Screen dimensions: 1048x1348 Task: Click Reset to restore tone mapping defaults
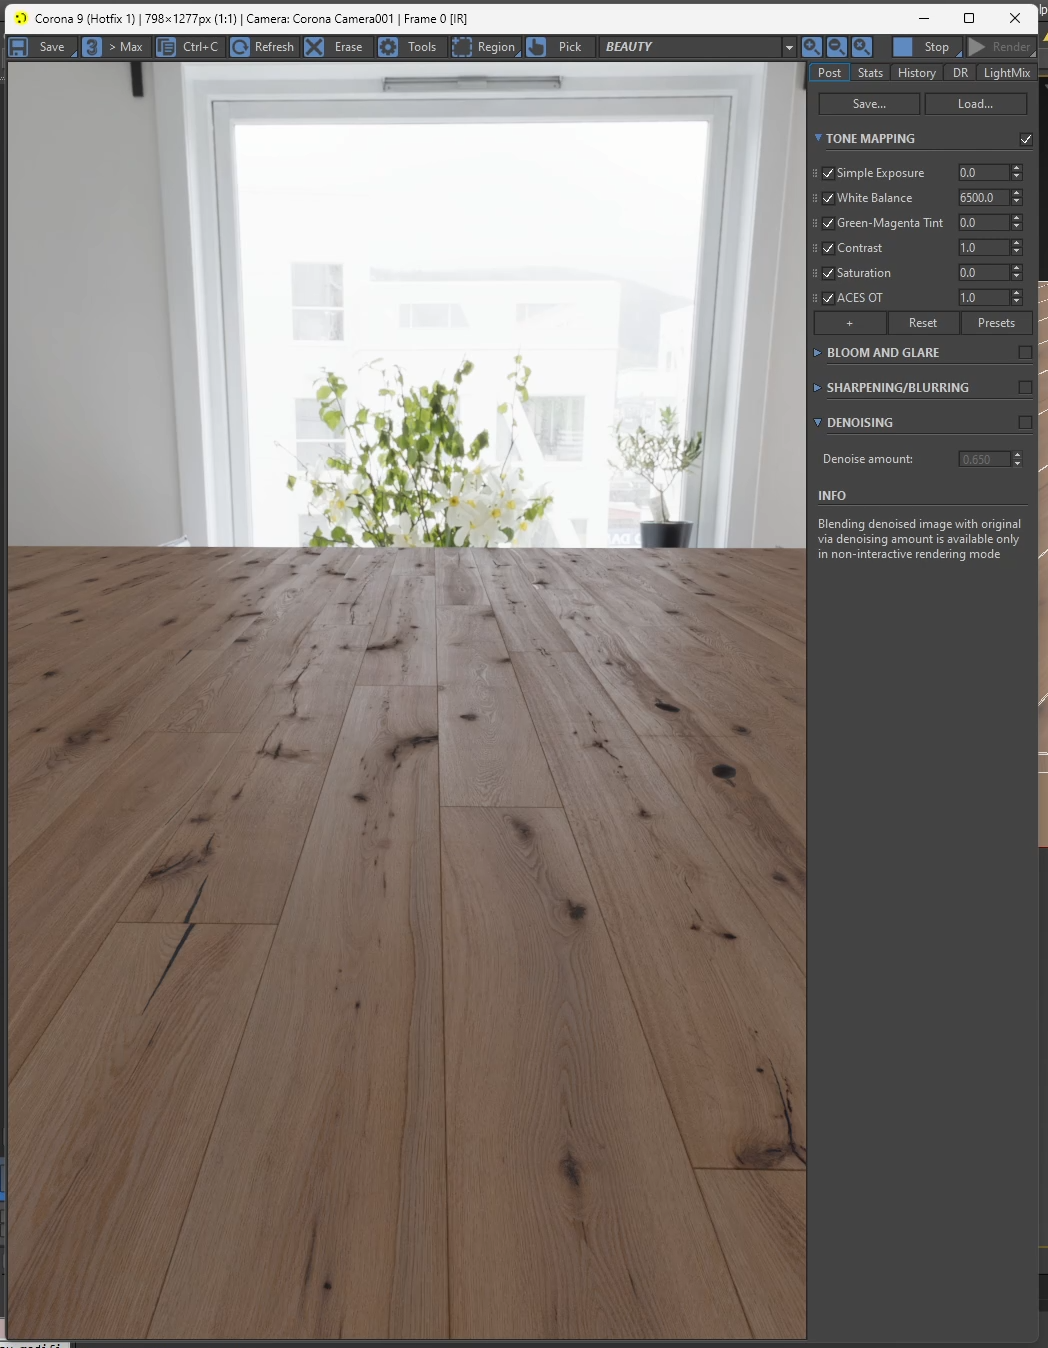click(922, 323)
